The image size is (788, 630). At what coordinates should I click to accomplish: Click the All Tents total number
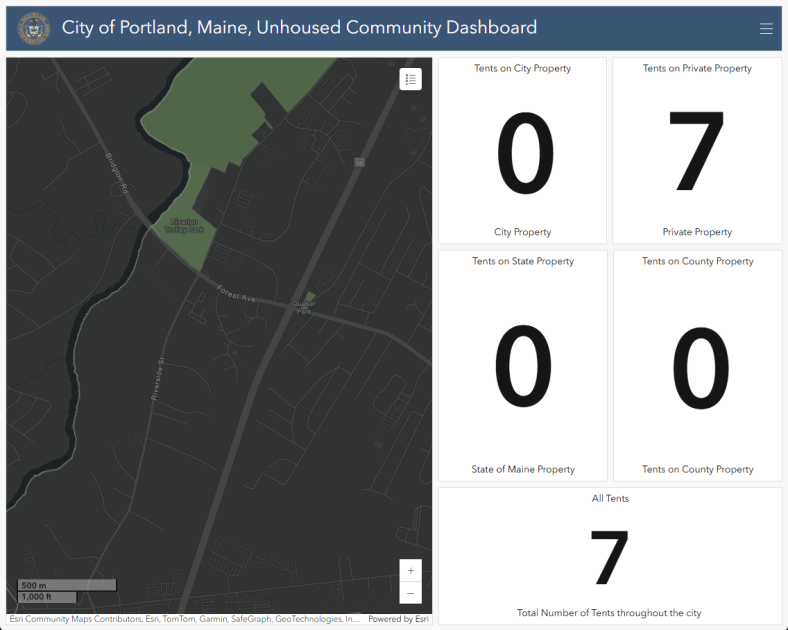coord(609,557)
